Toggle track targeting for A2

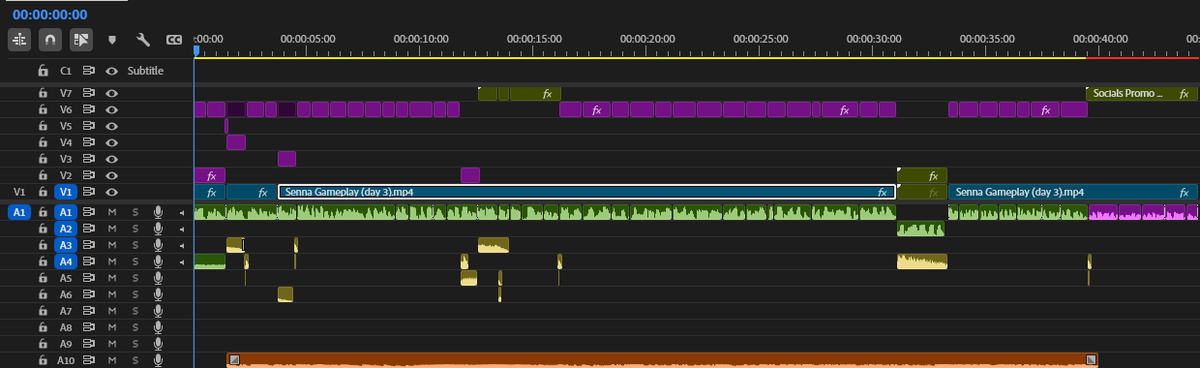66,228
